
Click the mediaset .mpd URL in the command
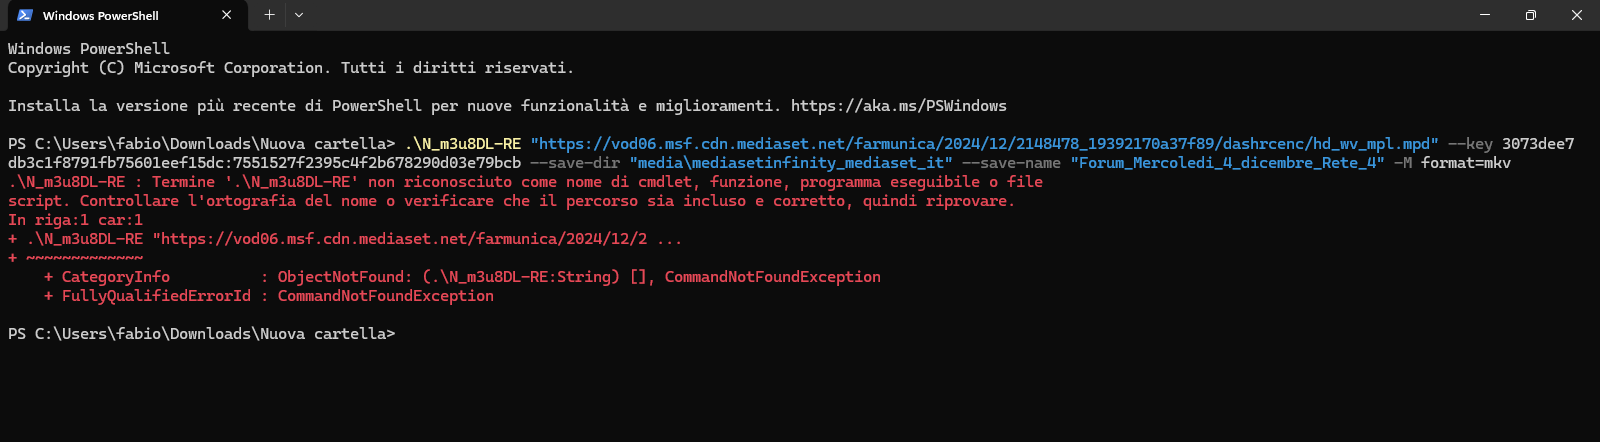click(x=984, y=144)
